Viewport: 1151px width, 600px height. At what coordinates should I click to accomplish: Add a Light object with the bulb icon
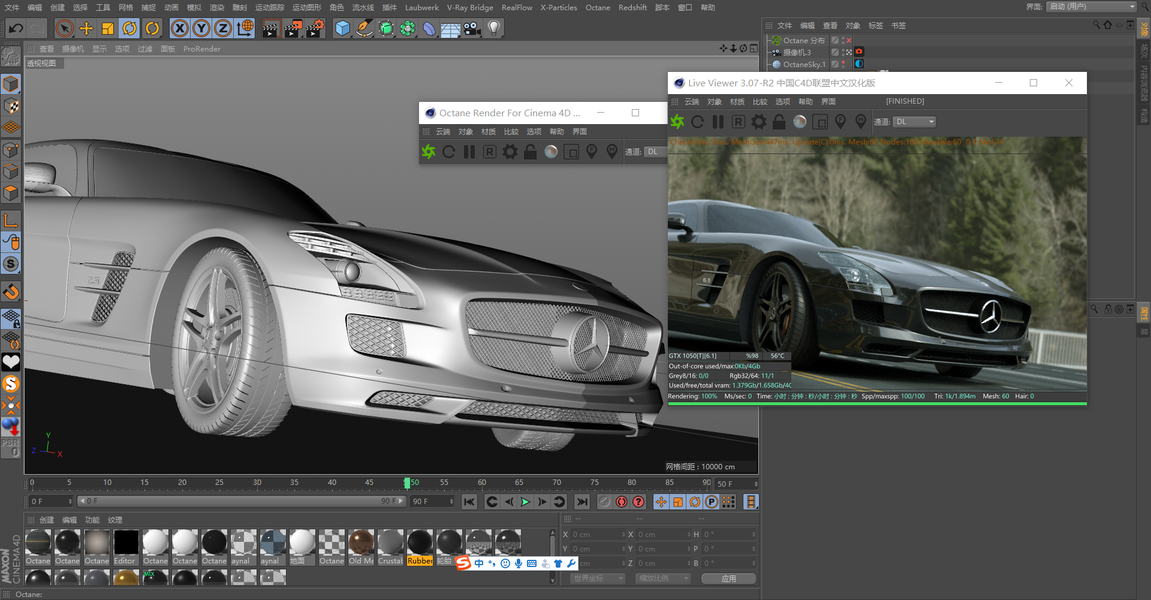point(494,29)
